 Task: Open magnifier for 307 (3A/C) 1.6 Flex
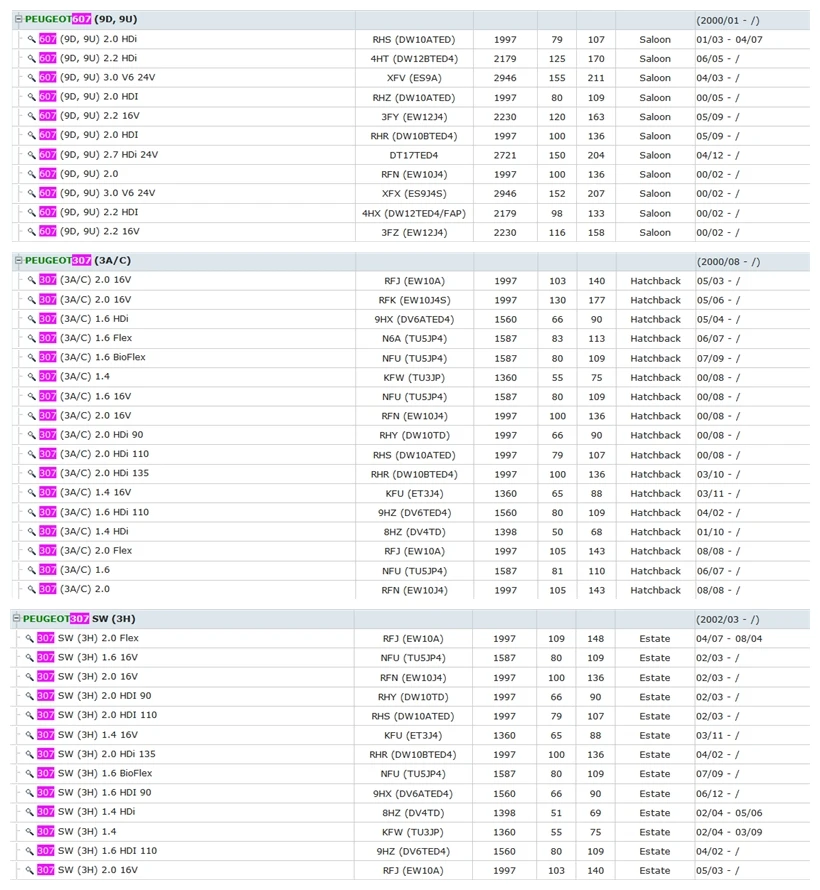tap(31, 338)
